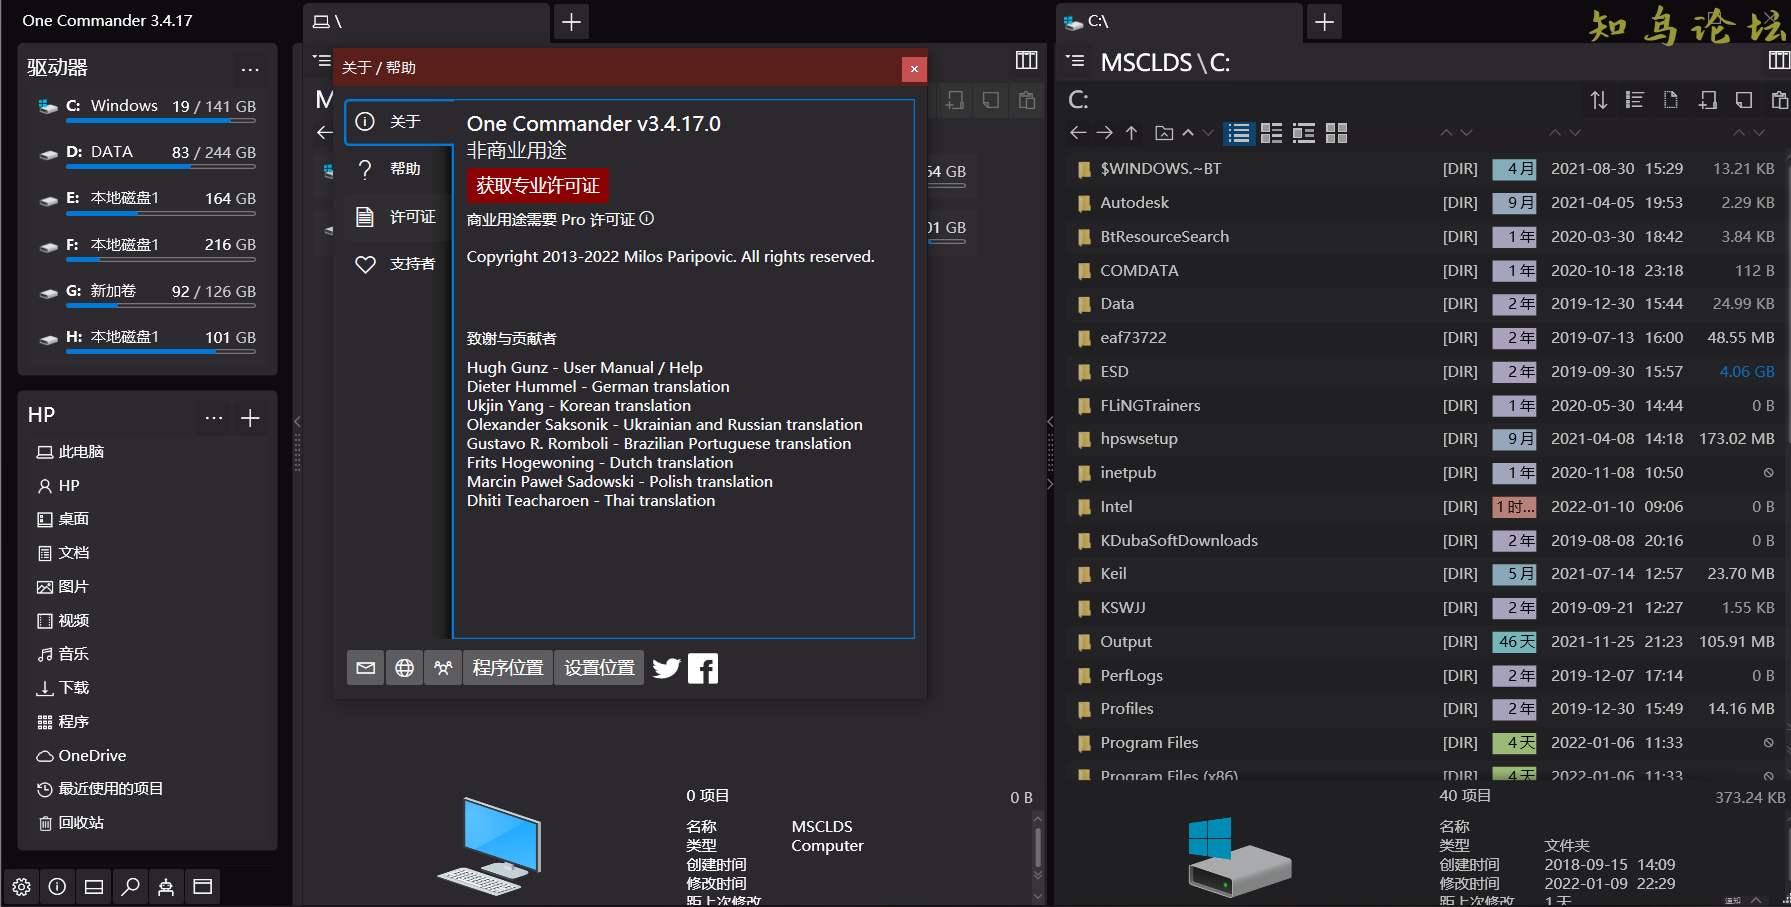Click the 程序位置 button

508,668
